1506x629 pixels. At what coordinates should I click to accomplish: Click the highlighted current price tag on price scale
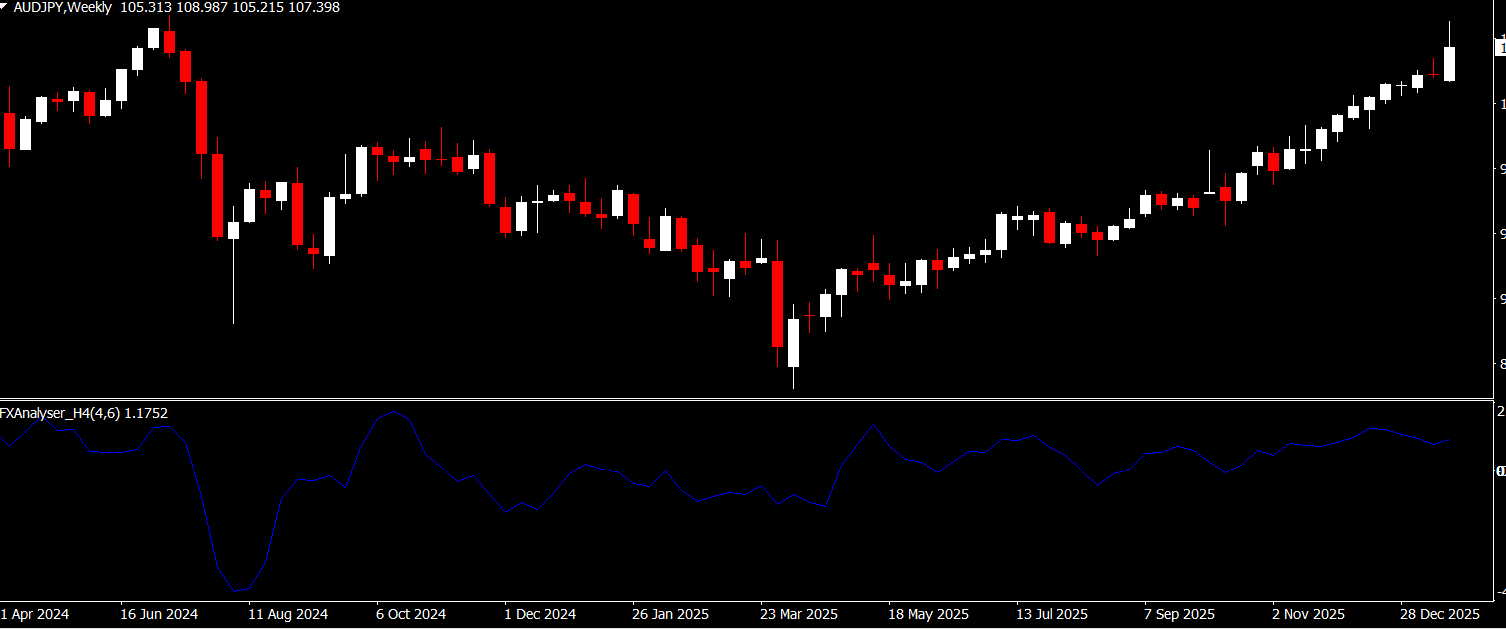(x=1500, y=47)
